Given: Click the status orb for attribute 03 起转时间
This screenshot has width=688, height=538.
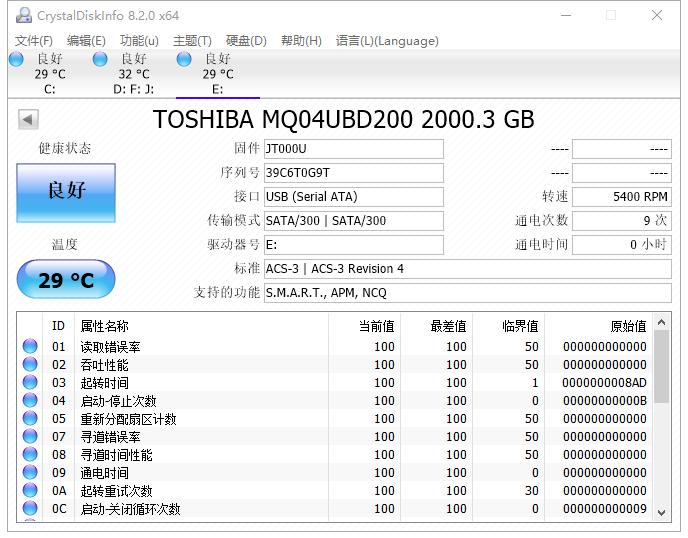Looking at the screenshot, I should click(30, 383).
